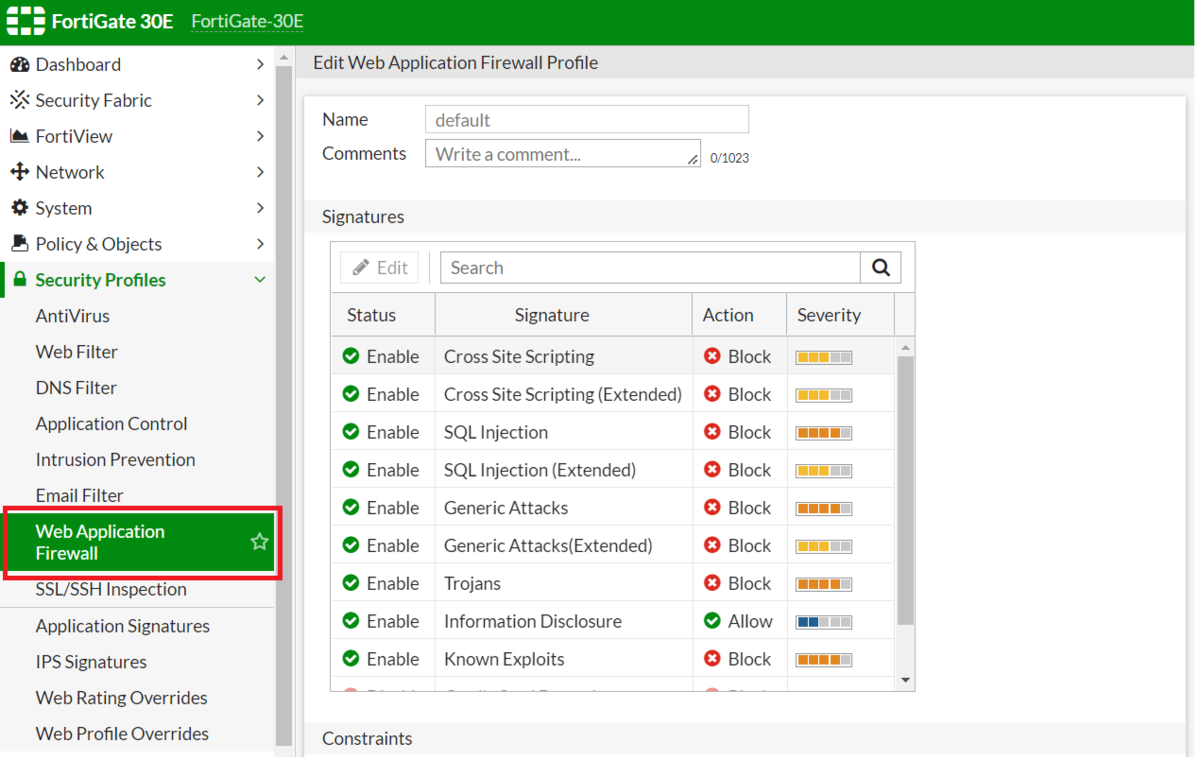
Task: Click the Security Profiles lock icon
Action: (19, 280)
